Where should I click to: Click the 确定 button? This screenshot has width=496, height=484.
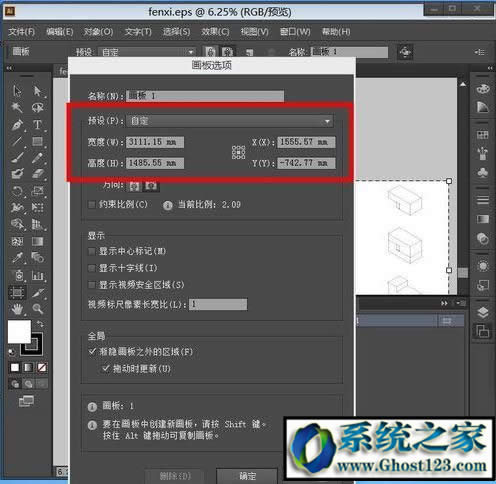[x=247, y=476]
